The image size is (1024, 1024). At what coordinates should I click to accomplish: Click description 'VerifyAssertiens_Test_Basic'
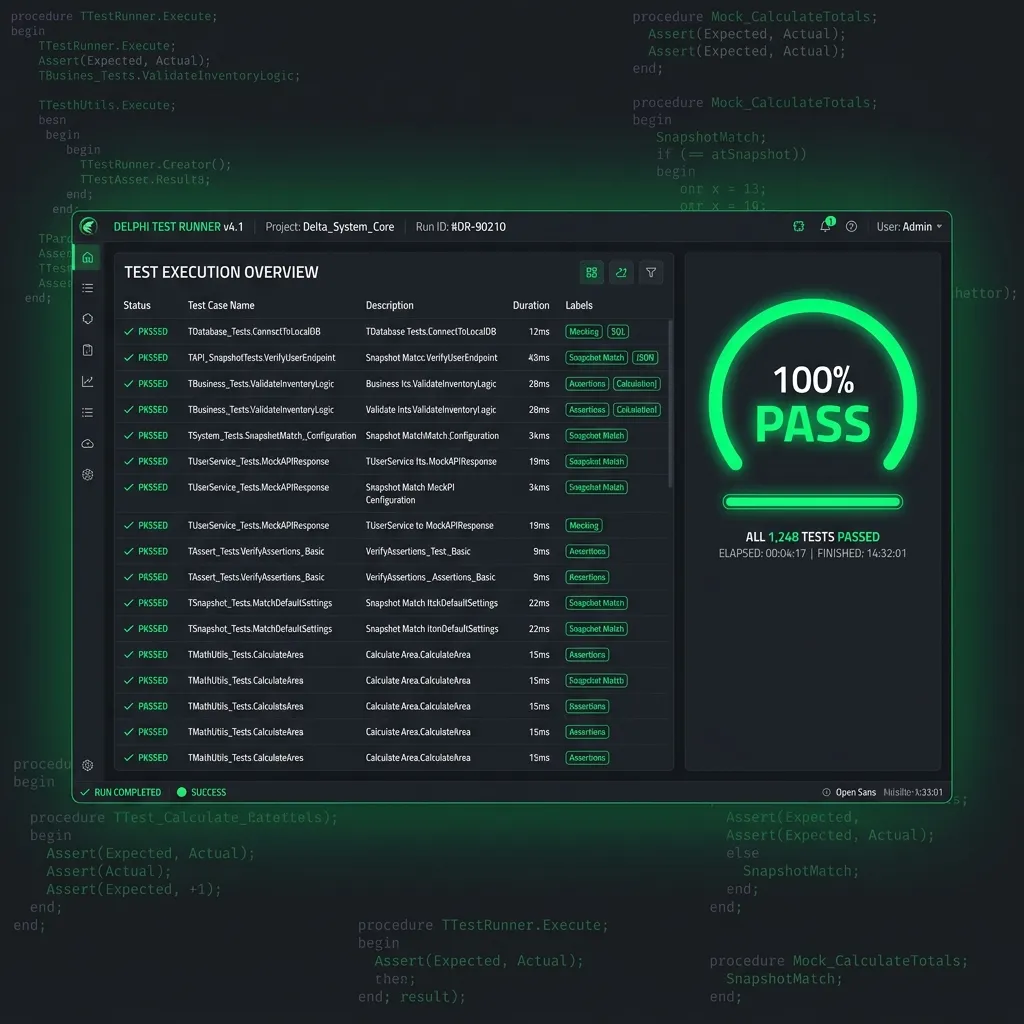point(417,551)
